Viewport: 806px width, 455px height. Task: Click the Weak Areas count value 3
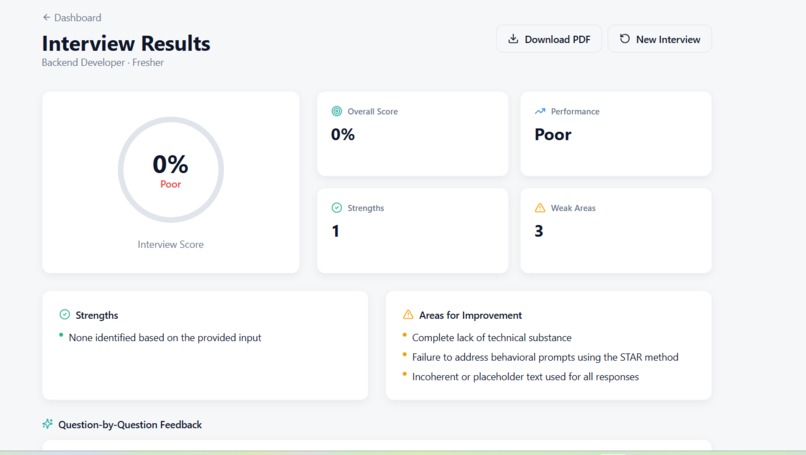click(x=539, y=231)
